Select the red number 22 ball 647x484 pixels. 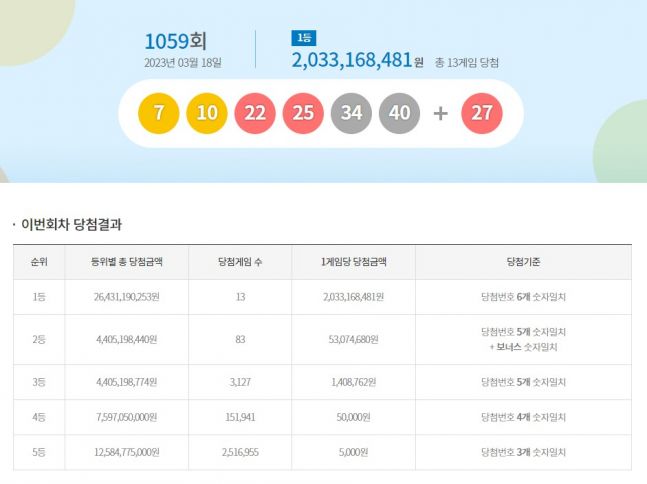click(x=255, y=113)
